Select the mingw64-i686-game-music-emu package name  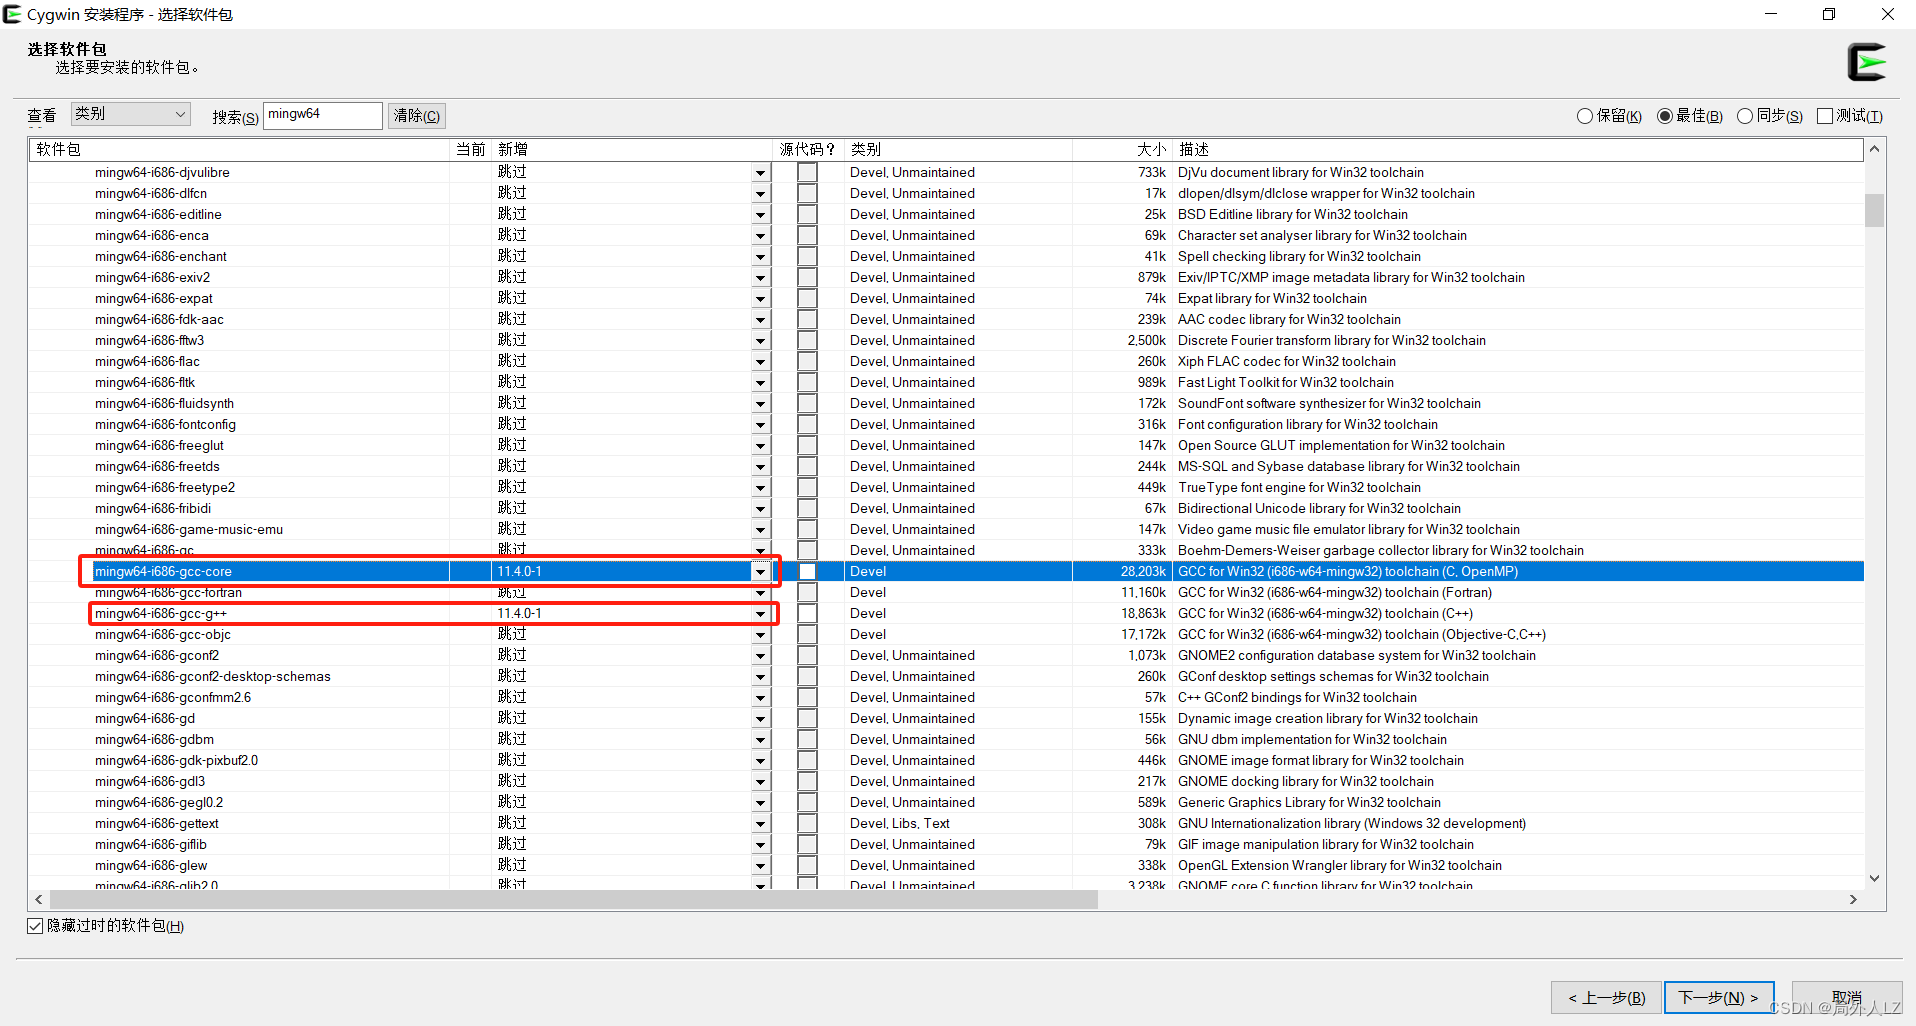click(x=189, y=530)
